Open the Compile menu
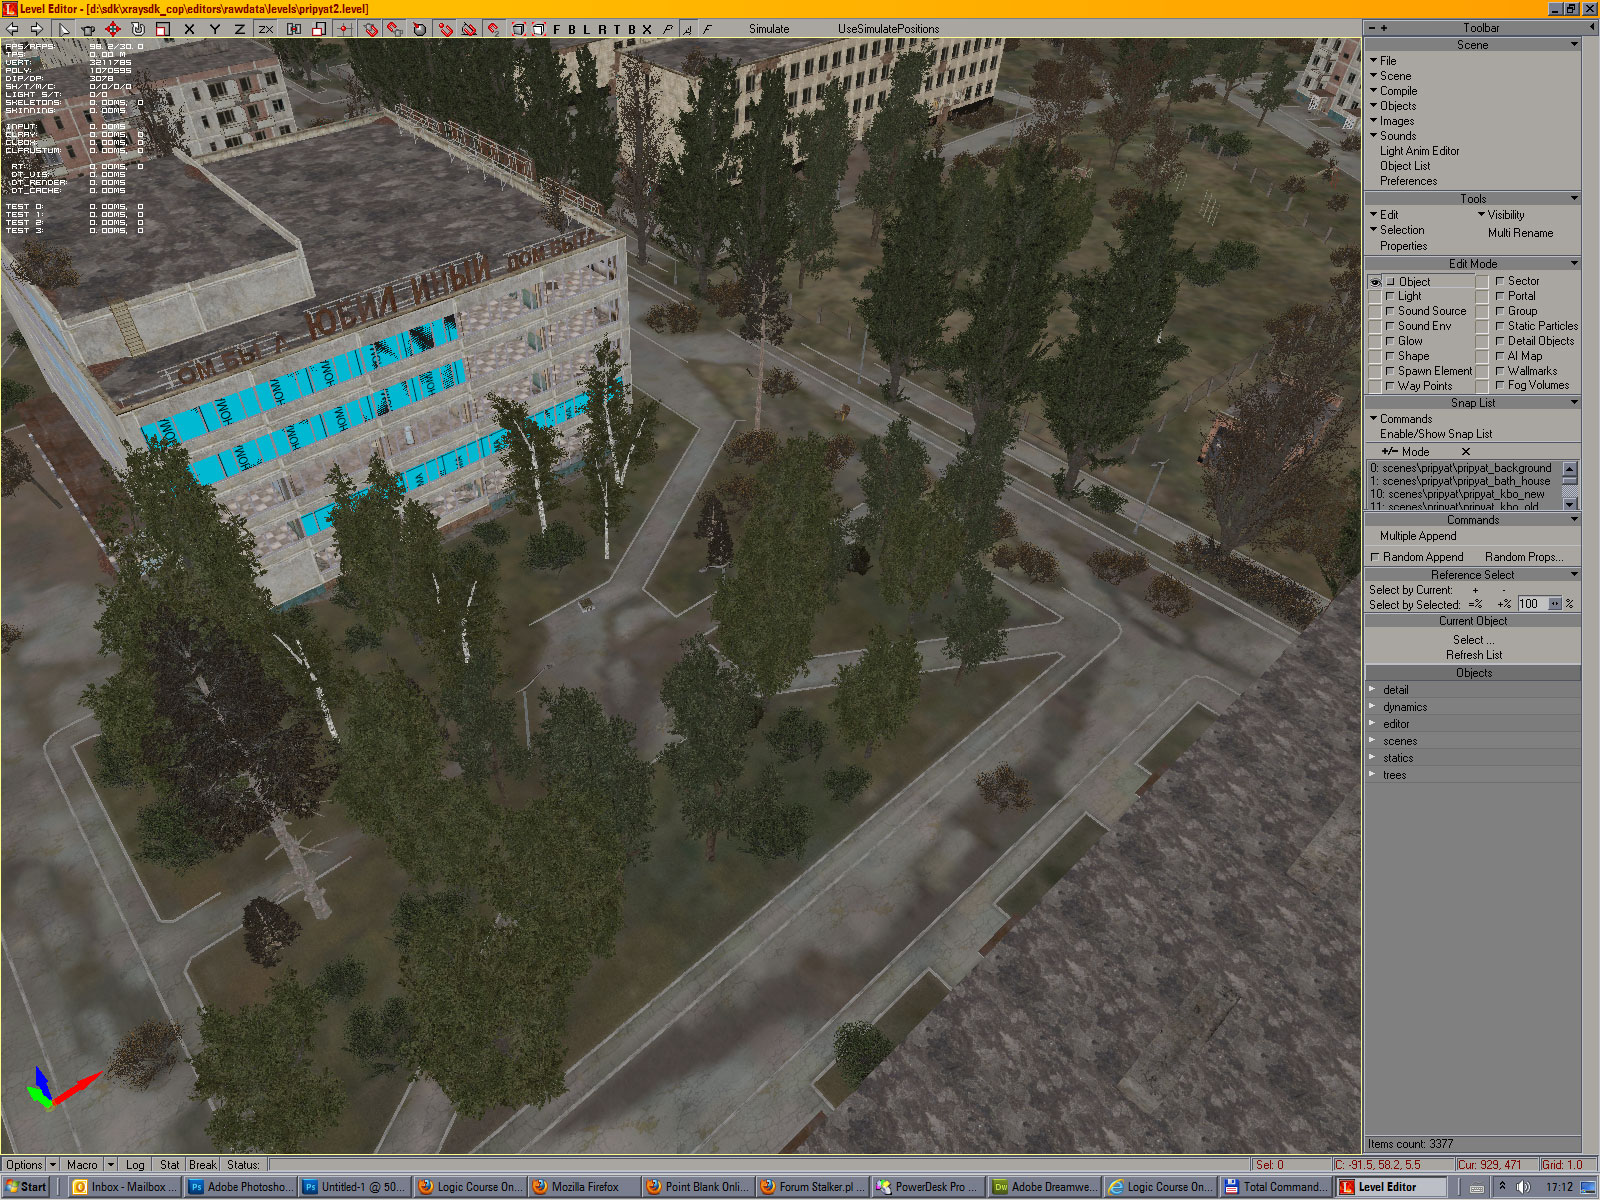Image resolution: width=1600 pixels, height=1200 pixels. 1393,91
